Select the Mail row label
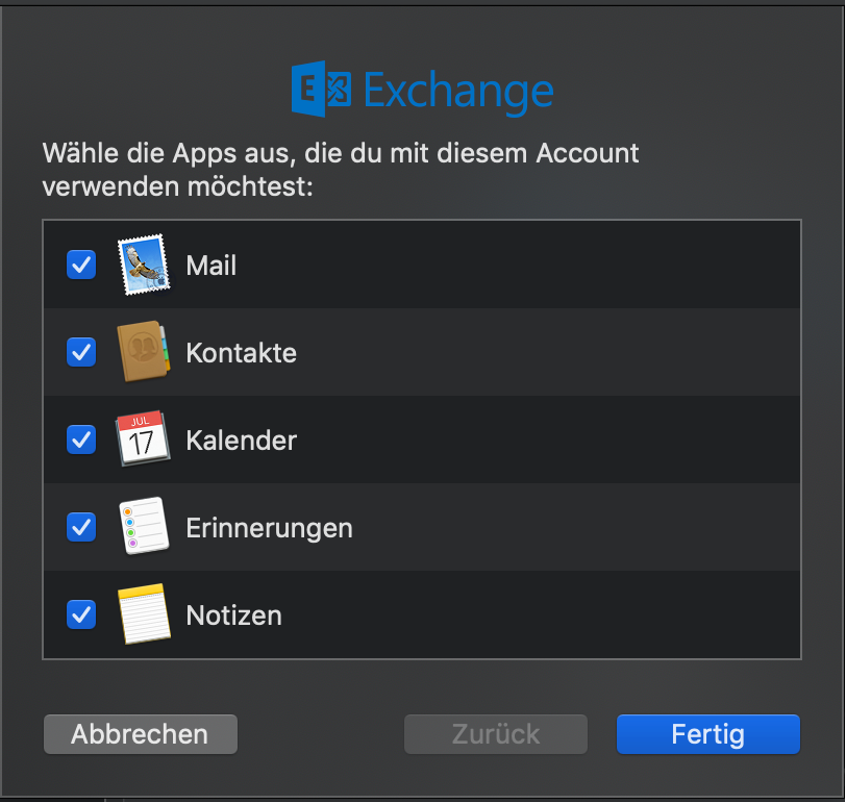Viewport: 845px width, 802px height. pyautogui.click(x=211, y=266)
